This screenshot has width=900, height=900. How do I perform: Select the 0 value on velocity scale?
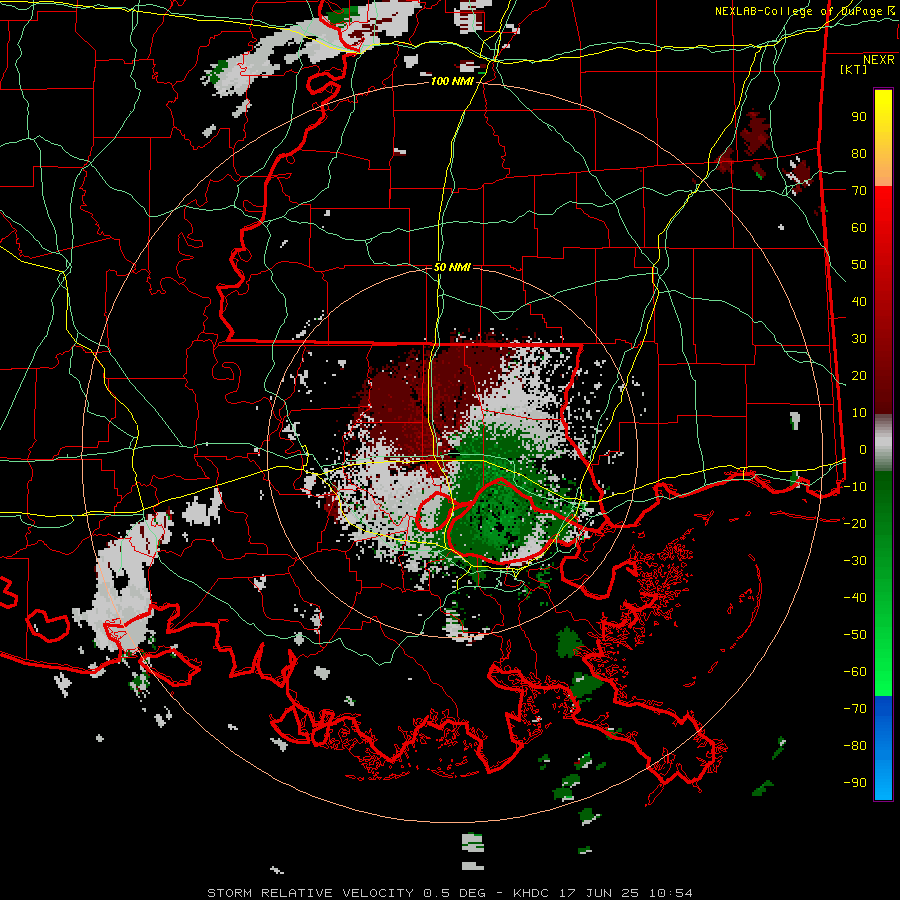point(863,450)
